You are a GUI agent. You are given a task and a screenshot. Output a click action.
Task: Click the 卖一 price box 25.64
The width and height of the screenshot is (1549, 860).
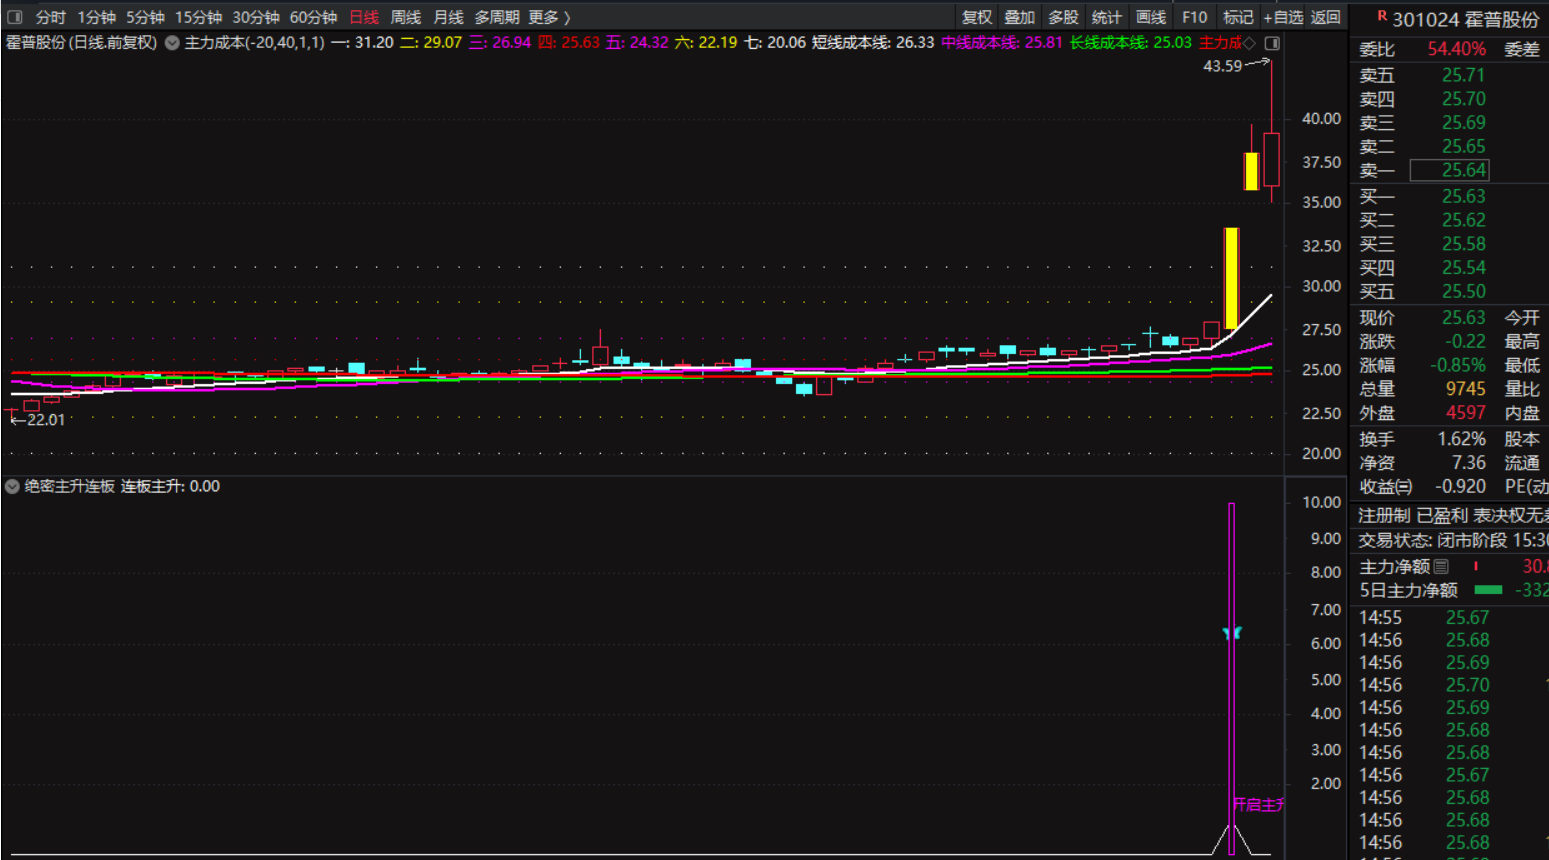[1449, 170]
